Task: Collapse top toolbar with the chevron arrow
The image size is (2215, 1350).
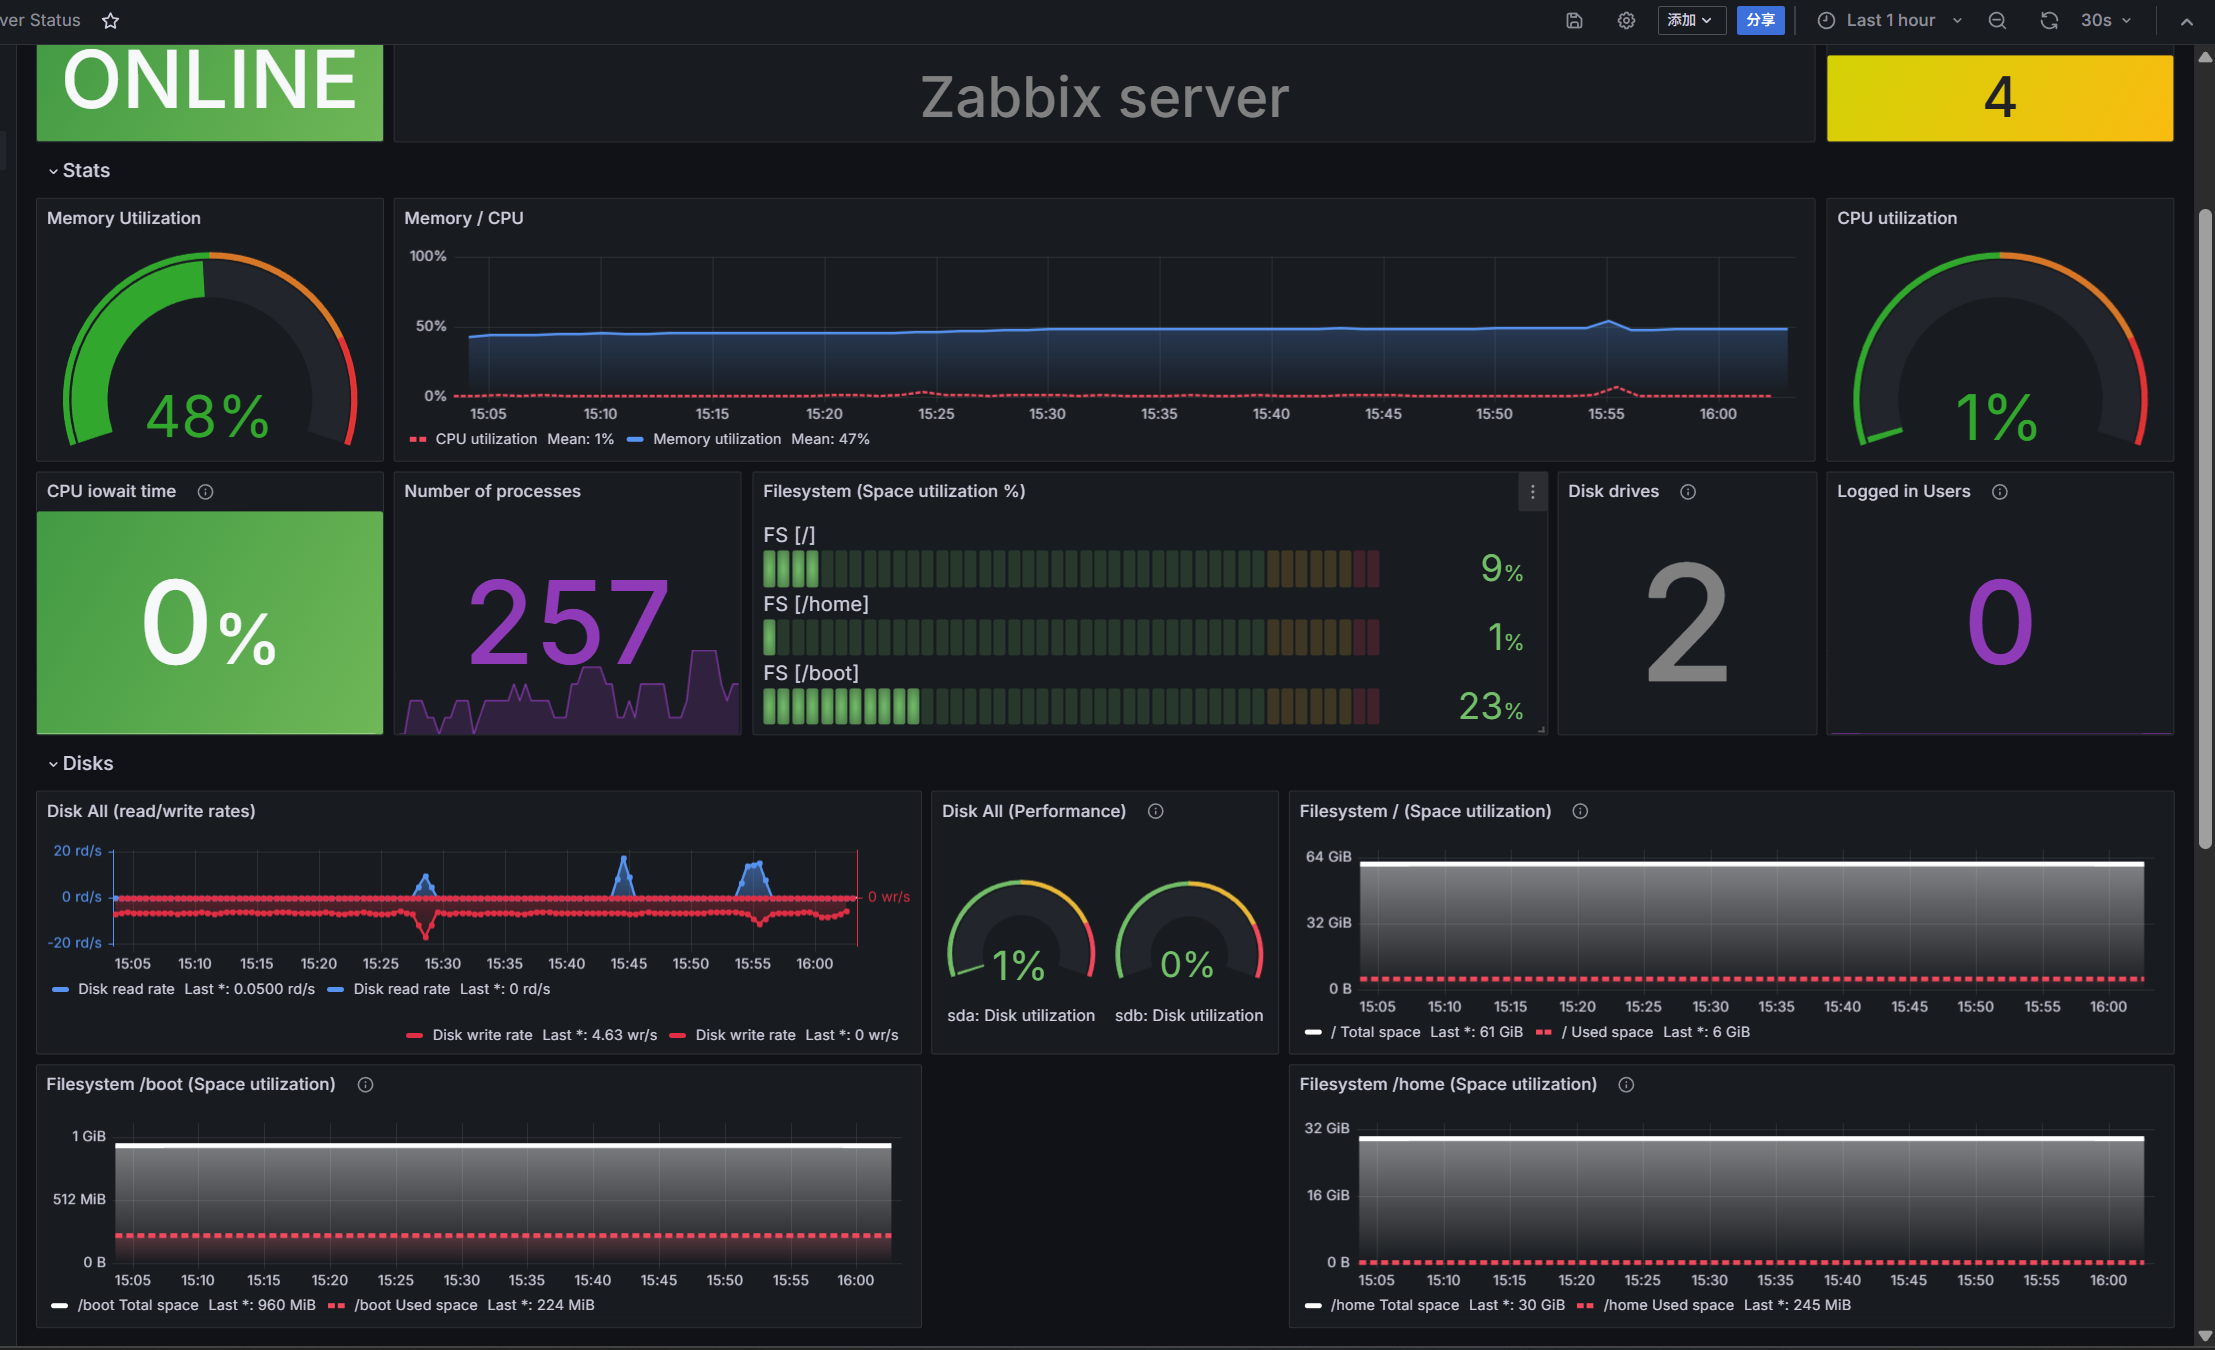Action: coord(2187,21)
